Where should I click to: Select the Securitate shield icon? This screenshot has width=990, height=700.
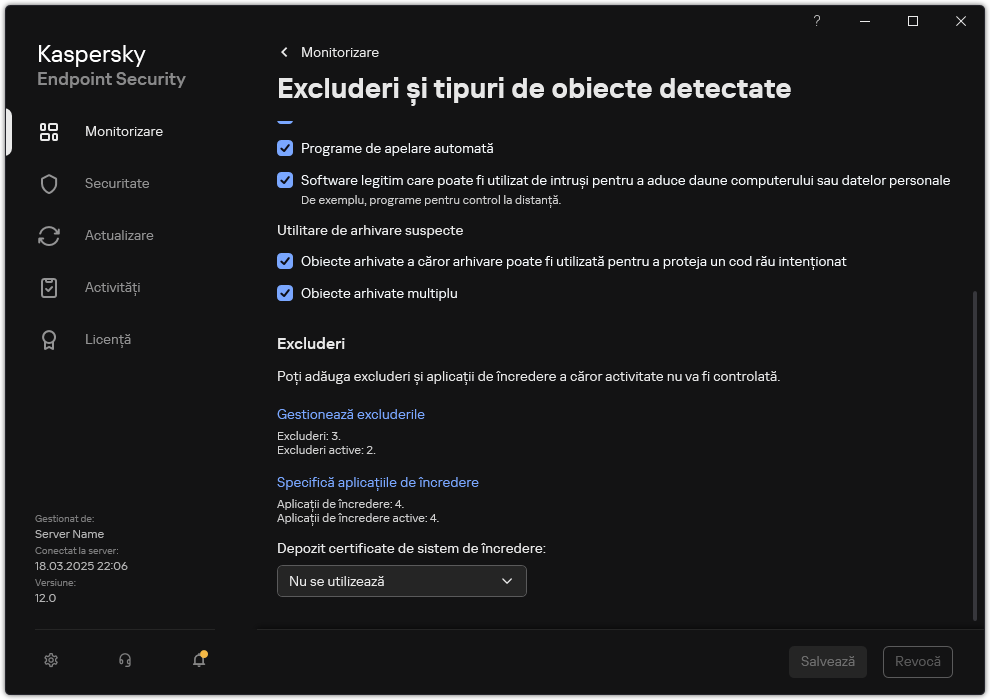[48, 183]
